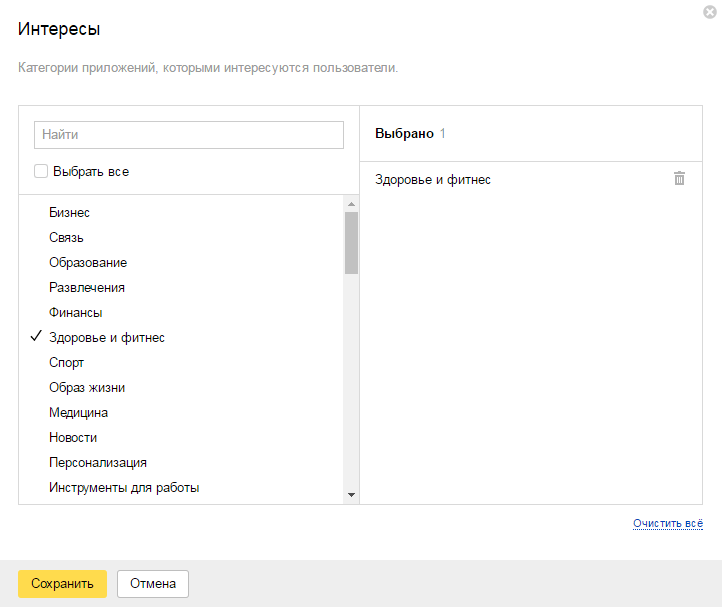
Task: Choose Образ жизни from the list
Action: pos(87,388)
